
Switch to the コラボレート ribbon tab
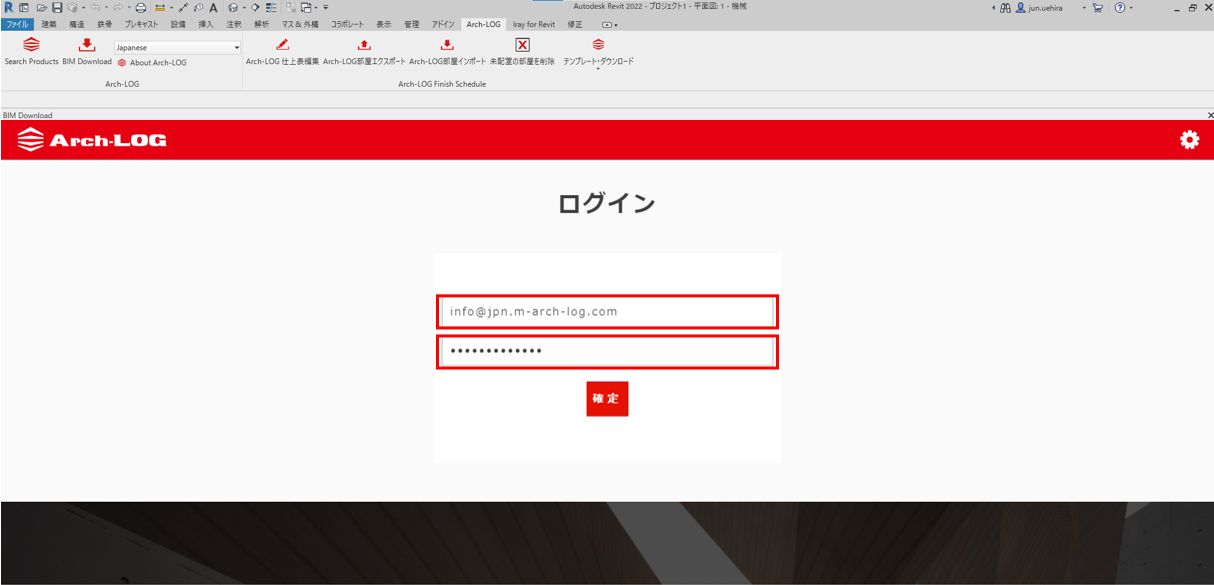(x=348, y=24)
